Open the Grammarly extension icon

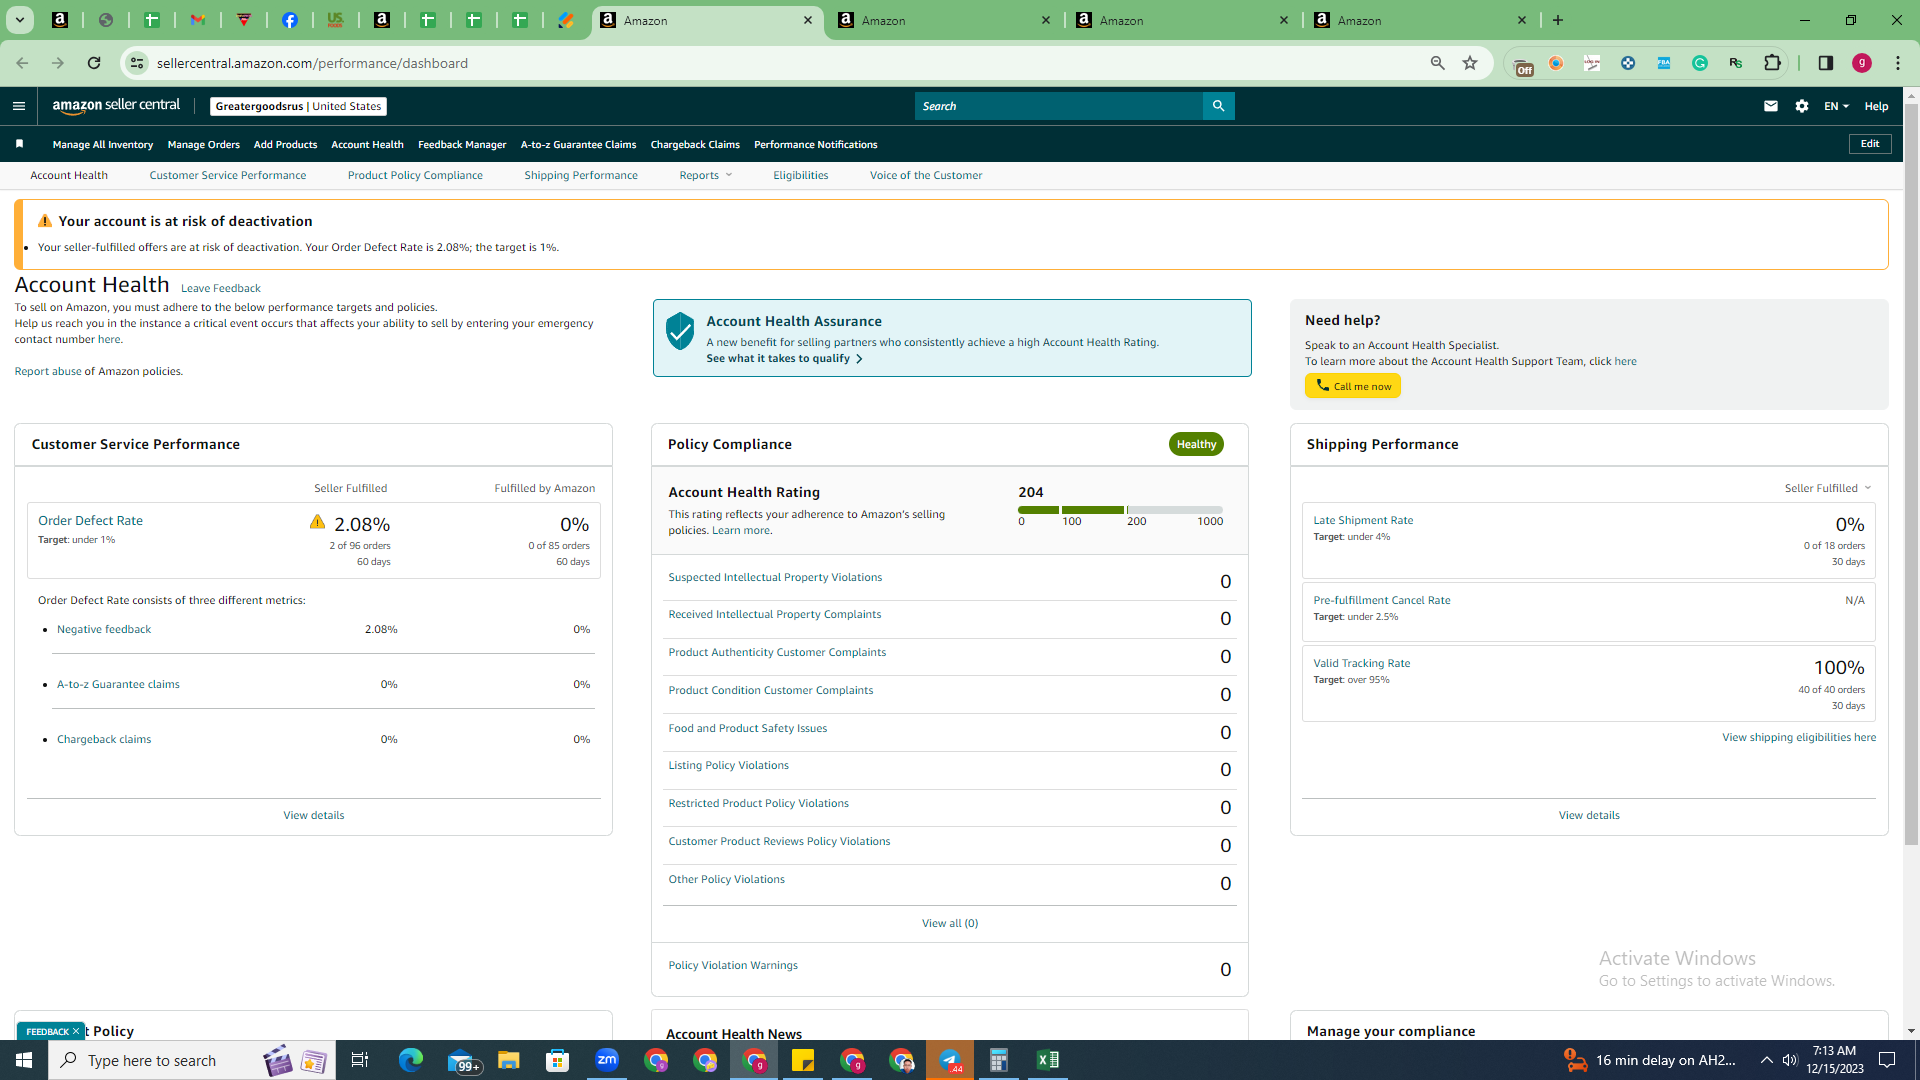pos(1700,63)
